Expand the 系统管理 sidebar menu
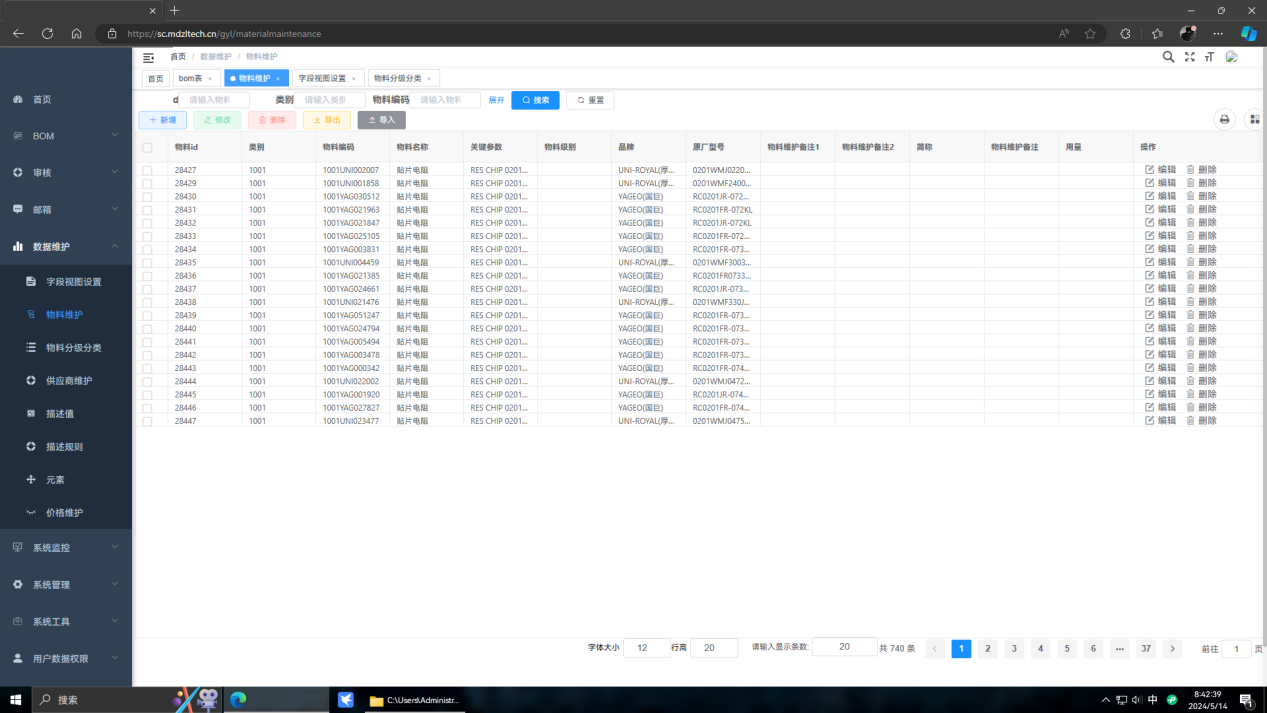Viewport: 1267px width, 713px height. (x=66, y=585)
